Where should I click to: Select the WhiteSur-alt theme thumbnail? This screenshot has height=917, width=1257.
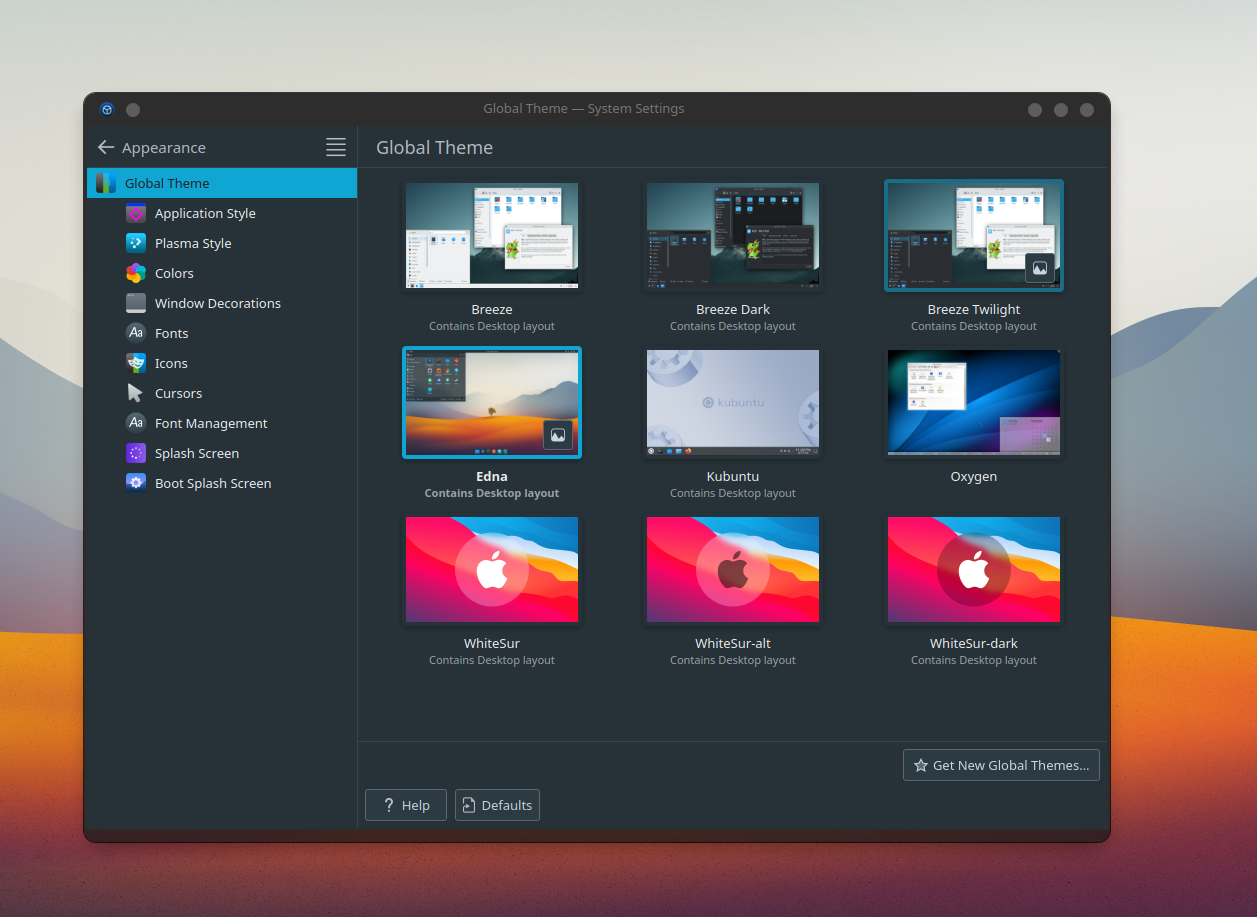pyautogui.click(x=733, y=570)
